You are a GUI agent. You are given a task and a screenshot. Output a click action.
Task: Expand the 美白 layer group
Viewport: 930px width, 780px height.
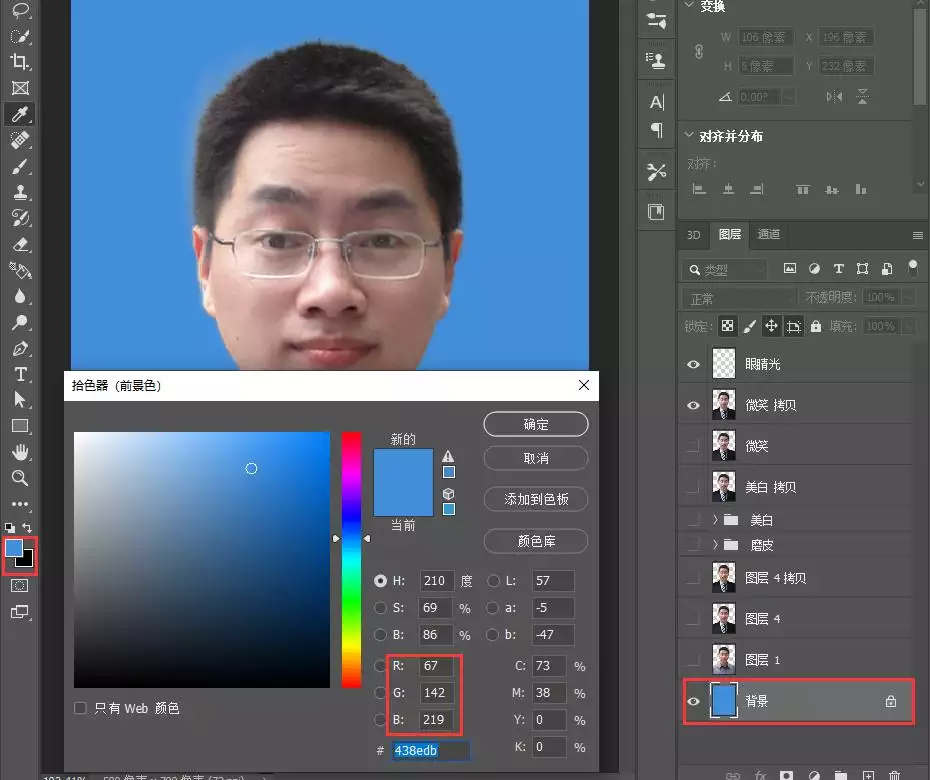pos(715,520)
